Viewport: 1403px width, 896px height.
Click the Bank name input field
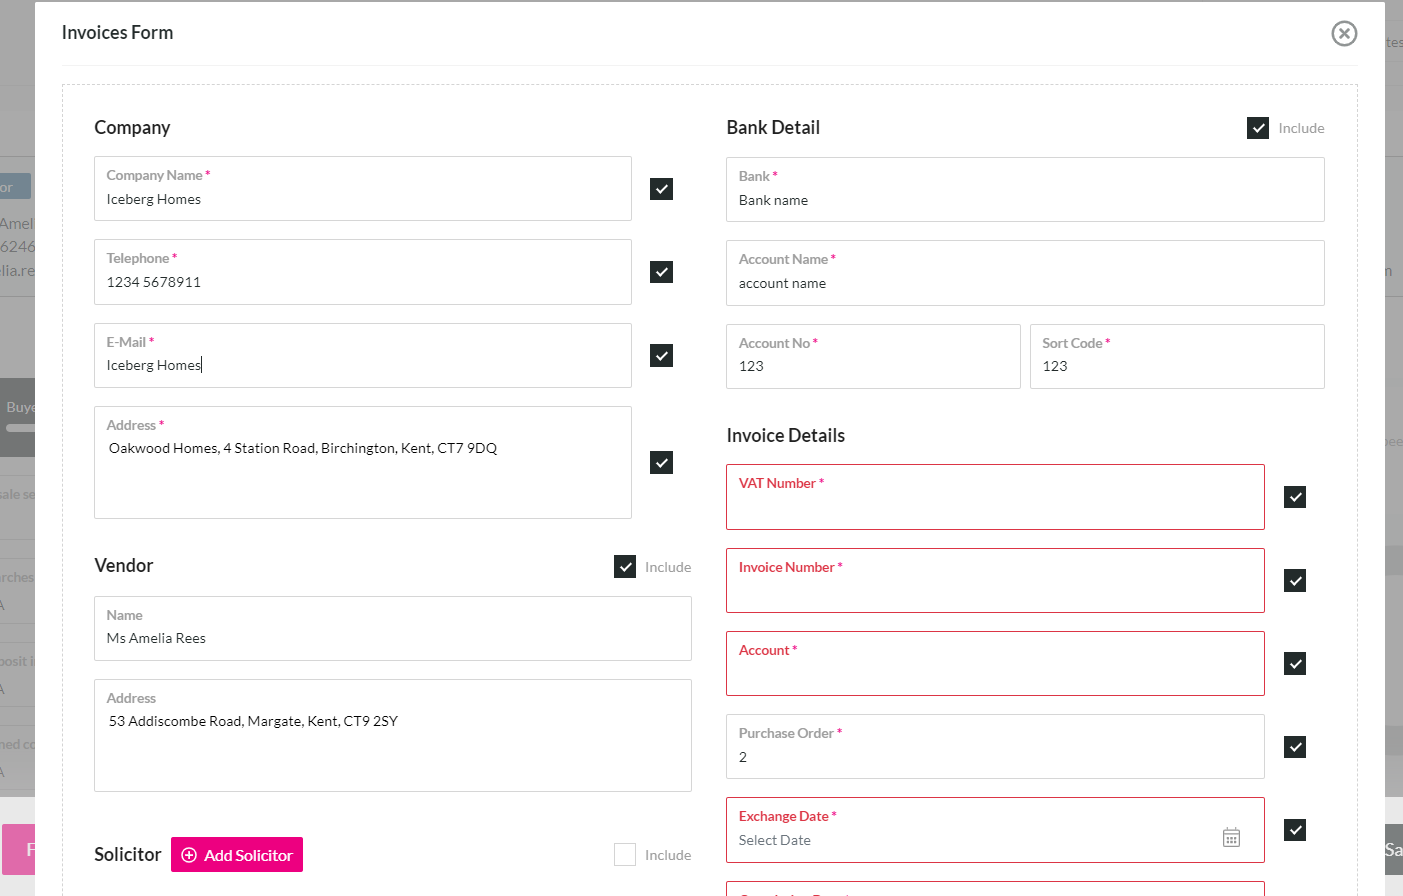point(1025,190)
